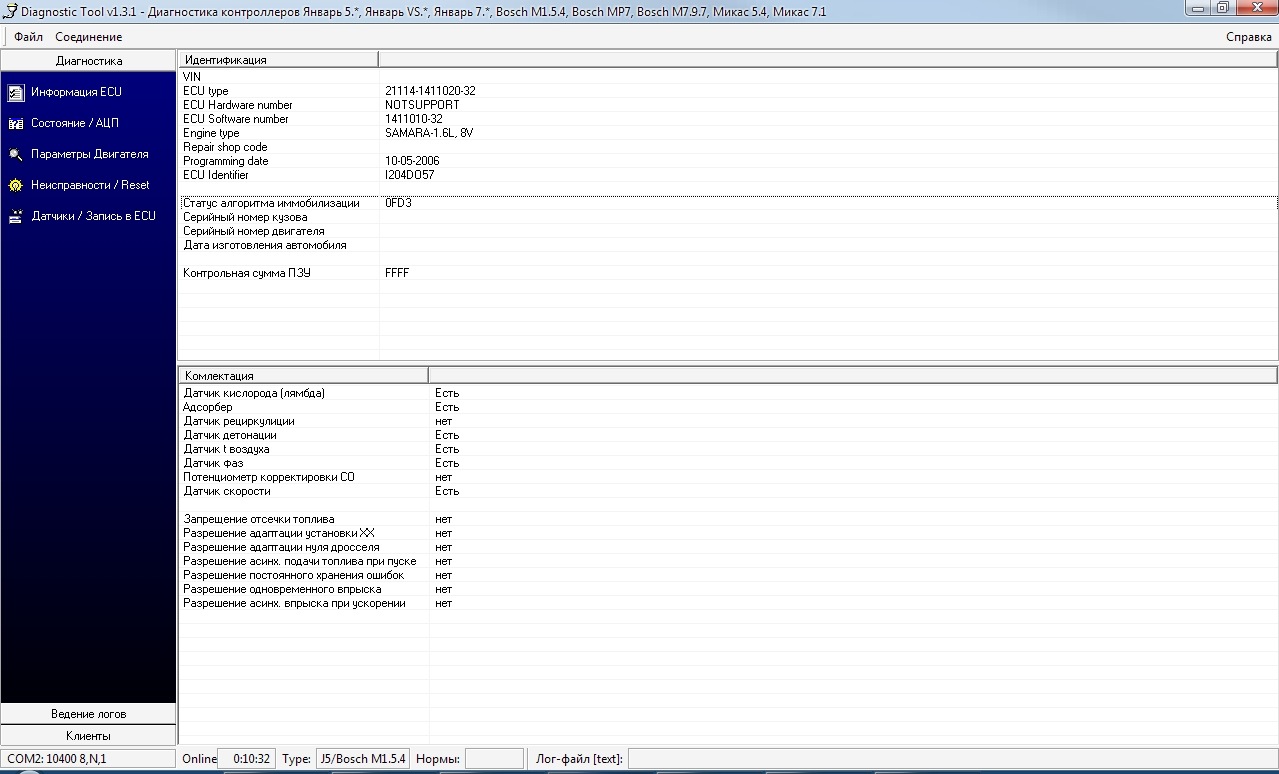Select Разрешение одновременного впрыска row

pos(728,589)
